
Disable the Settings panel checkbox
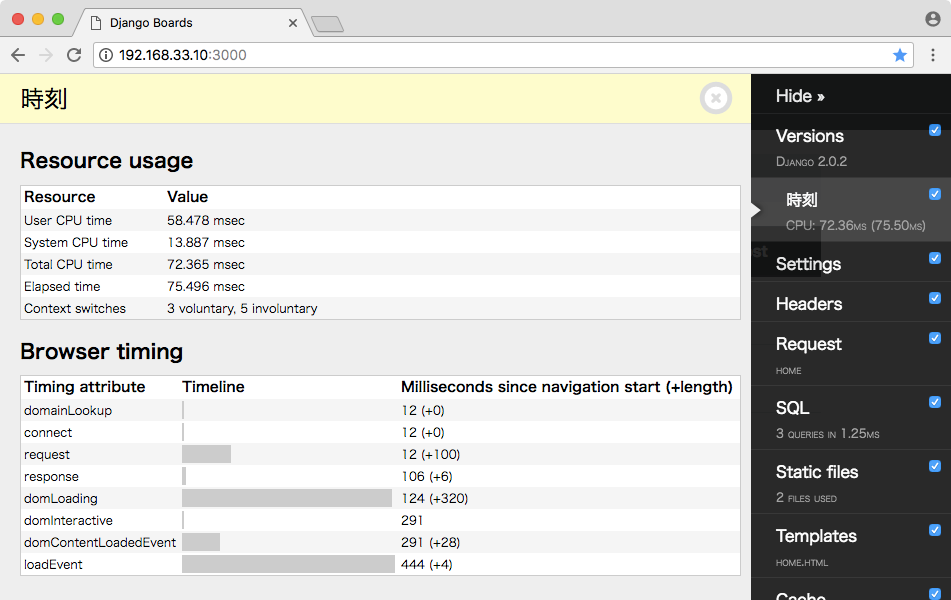pyautogui.click(x=935, y=258)
